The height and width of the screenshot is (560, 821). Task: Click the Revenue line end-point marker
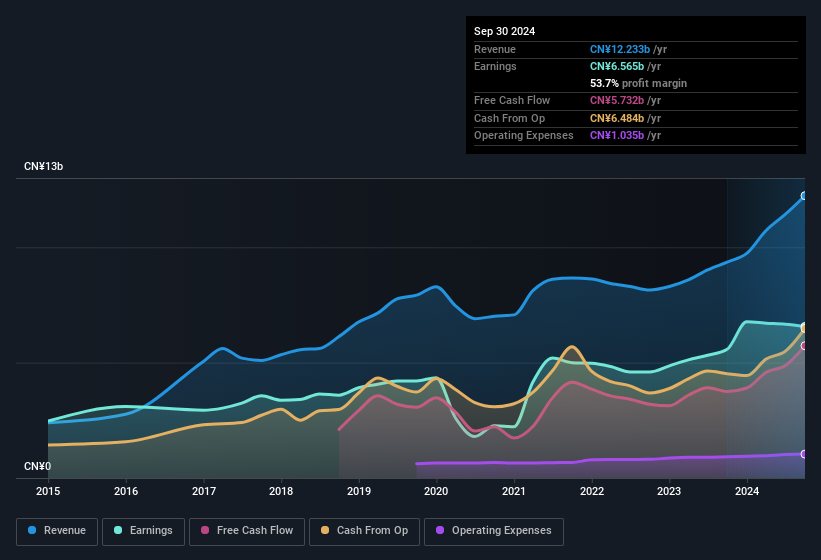coord(804,196)
